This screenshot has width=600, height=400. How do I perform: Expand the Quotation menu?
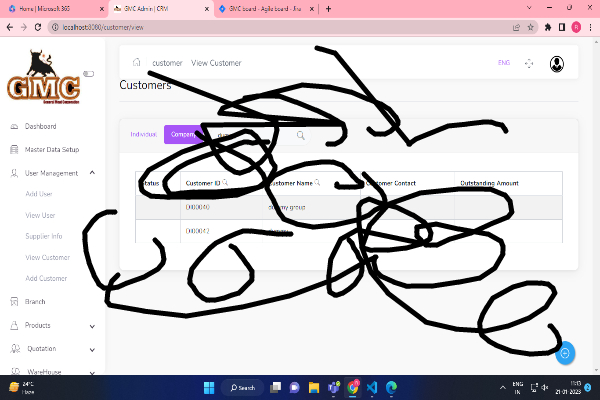point(92,349)
